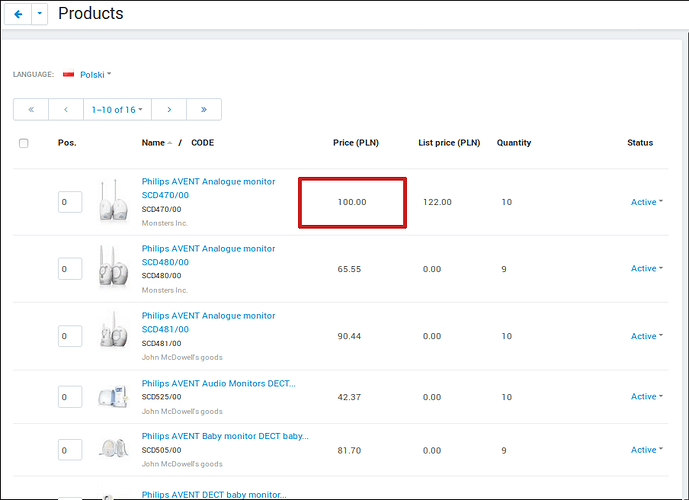Open Philips AVENT Analogue monitor SCD470/00 link
Viewport: 689px width, 500px height.
(208, 188)
